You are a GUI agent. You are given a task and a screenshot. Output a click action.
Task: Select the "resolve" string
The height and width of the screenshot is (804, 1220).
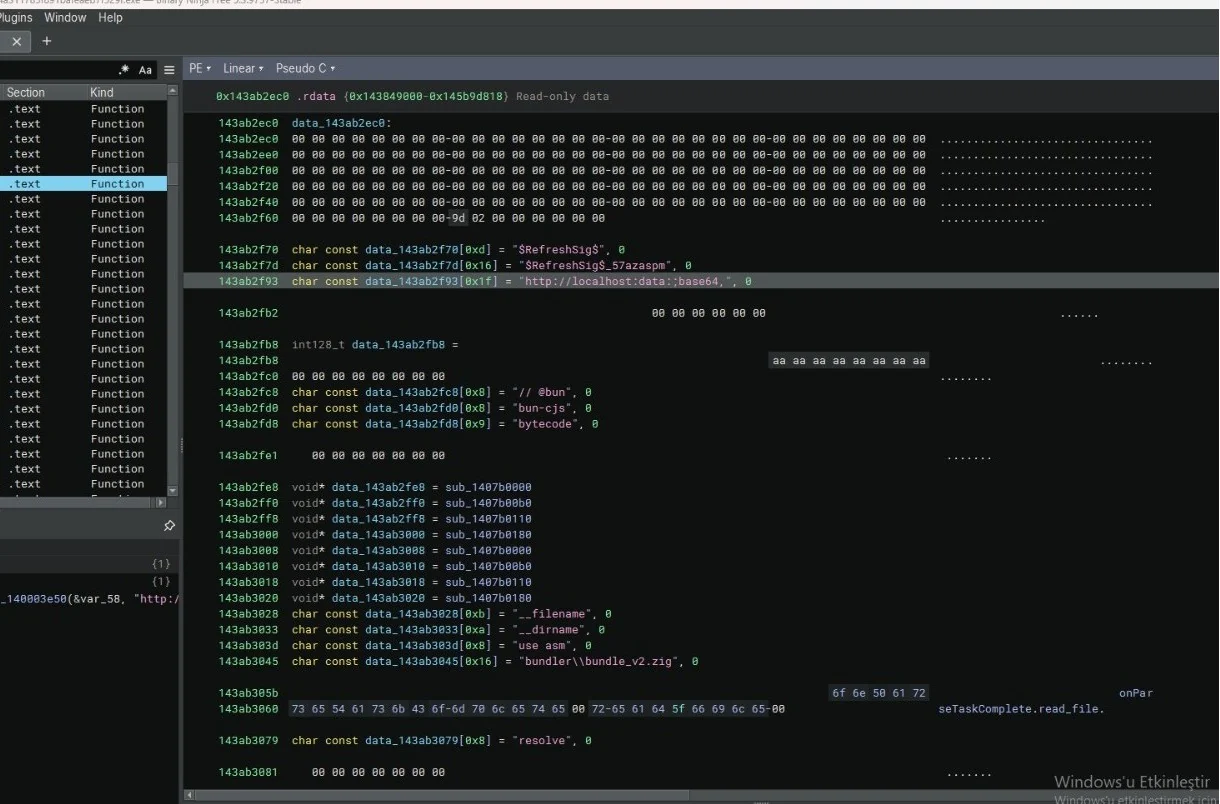(x=543, y=741)
